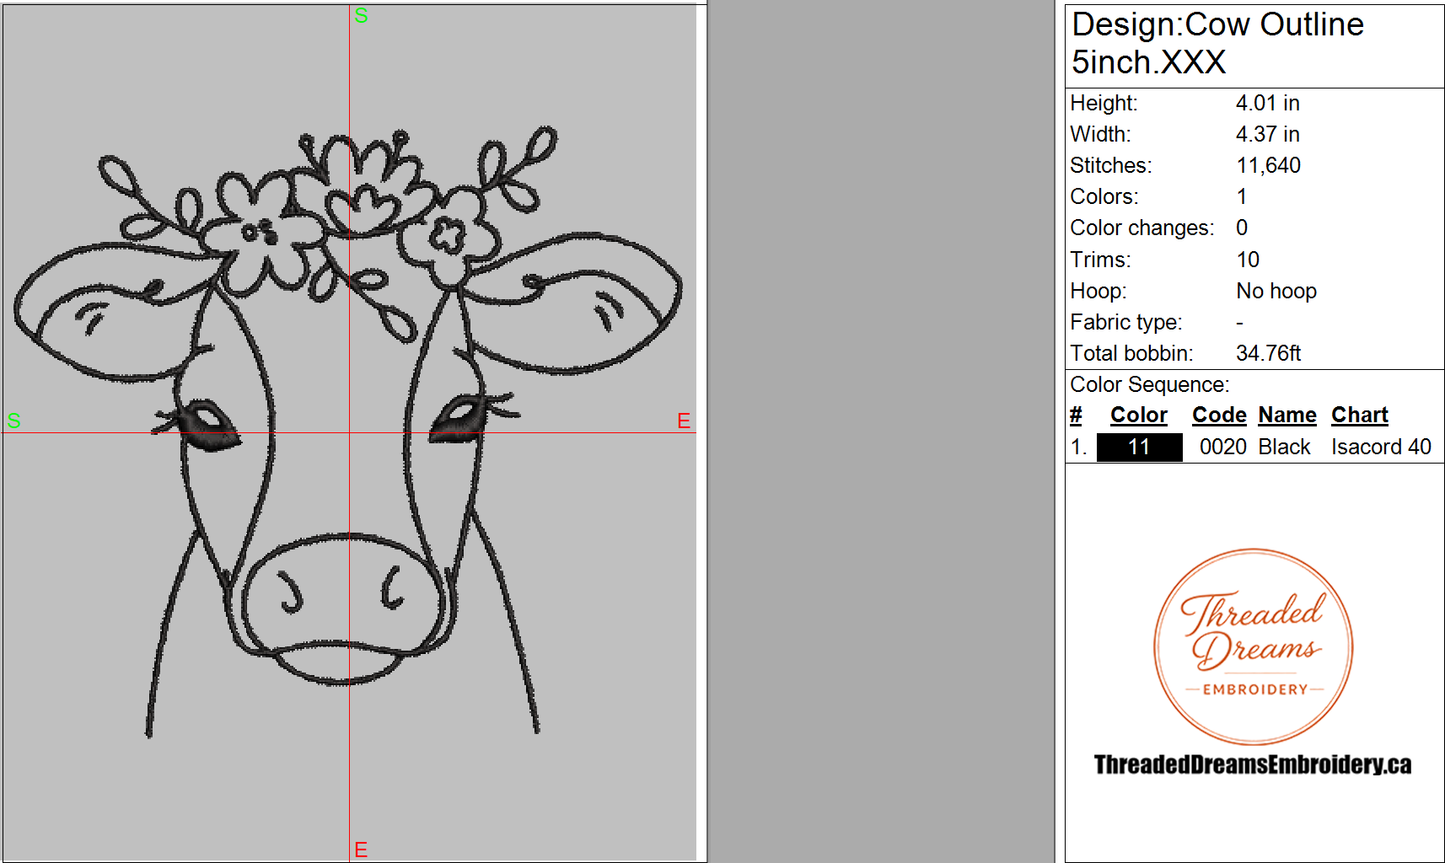Click the green 'S' marker atop the vertical line
The image size is (1445, 863).
(361, 16)
